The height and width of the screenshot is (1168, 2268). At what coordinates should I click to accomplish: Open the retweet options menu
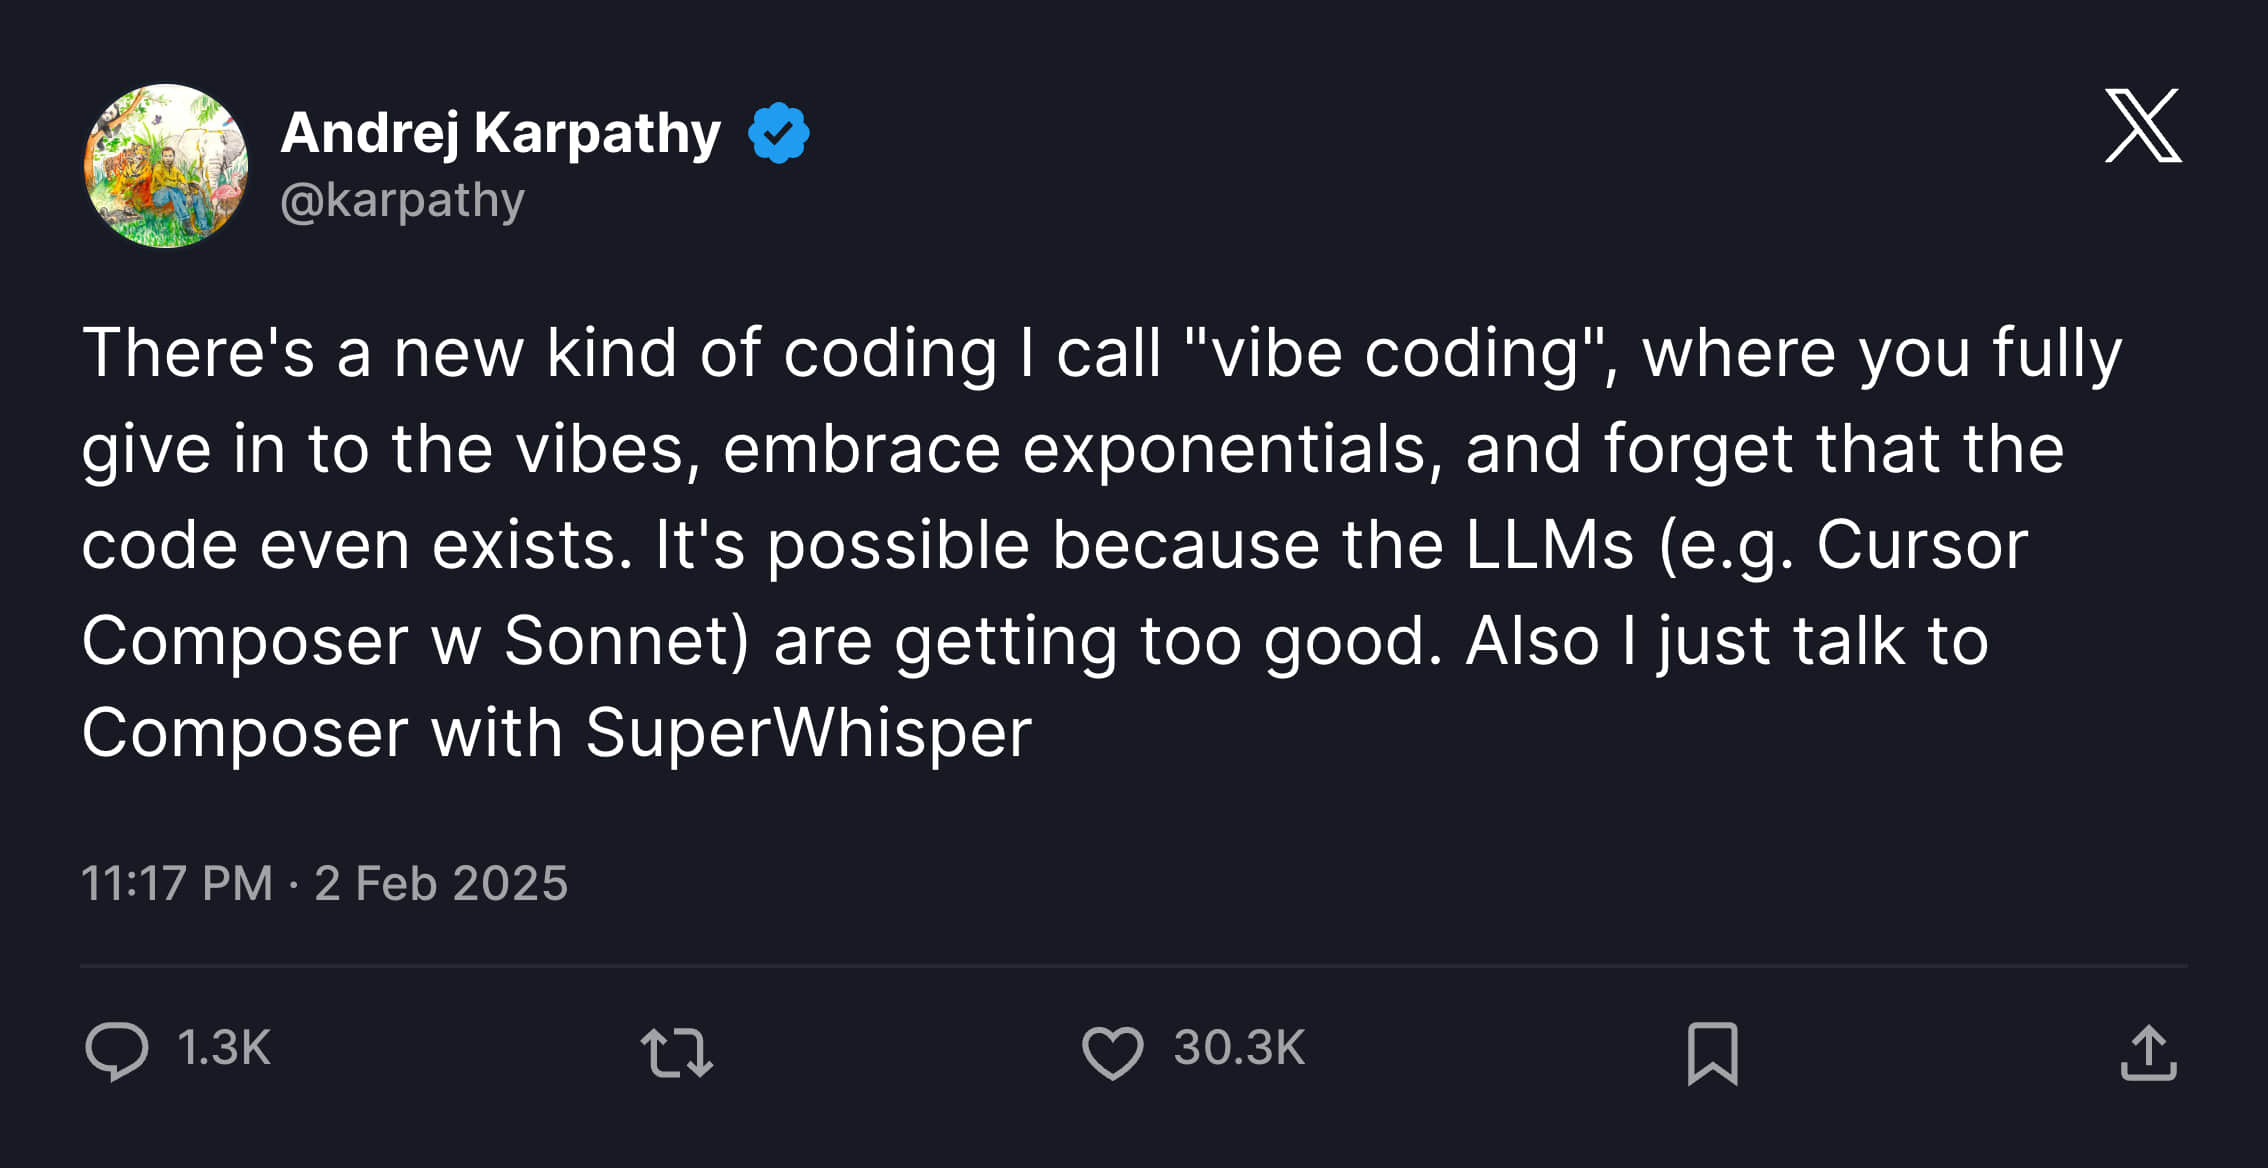[x=676, y=1052]
